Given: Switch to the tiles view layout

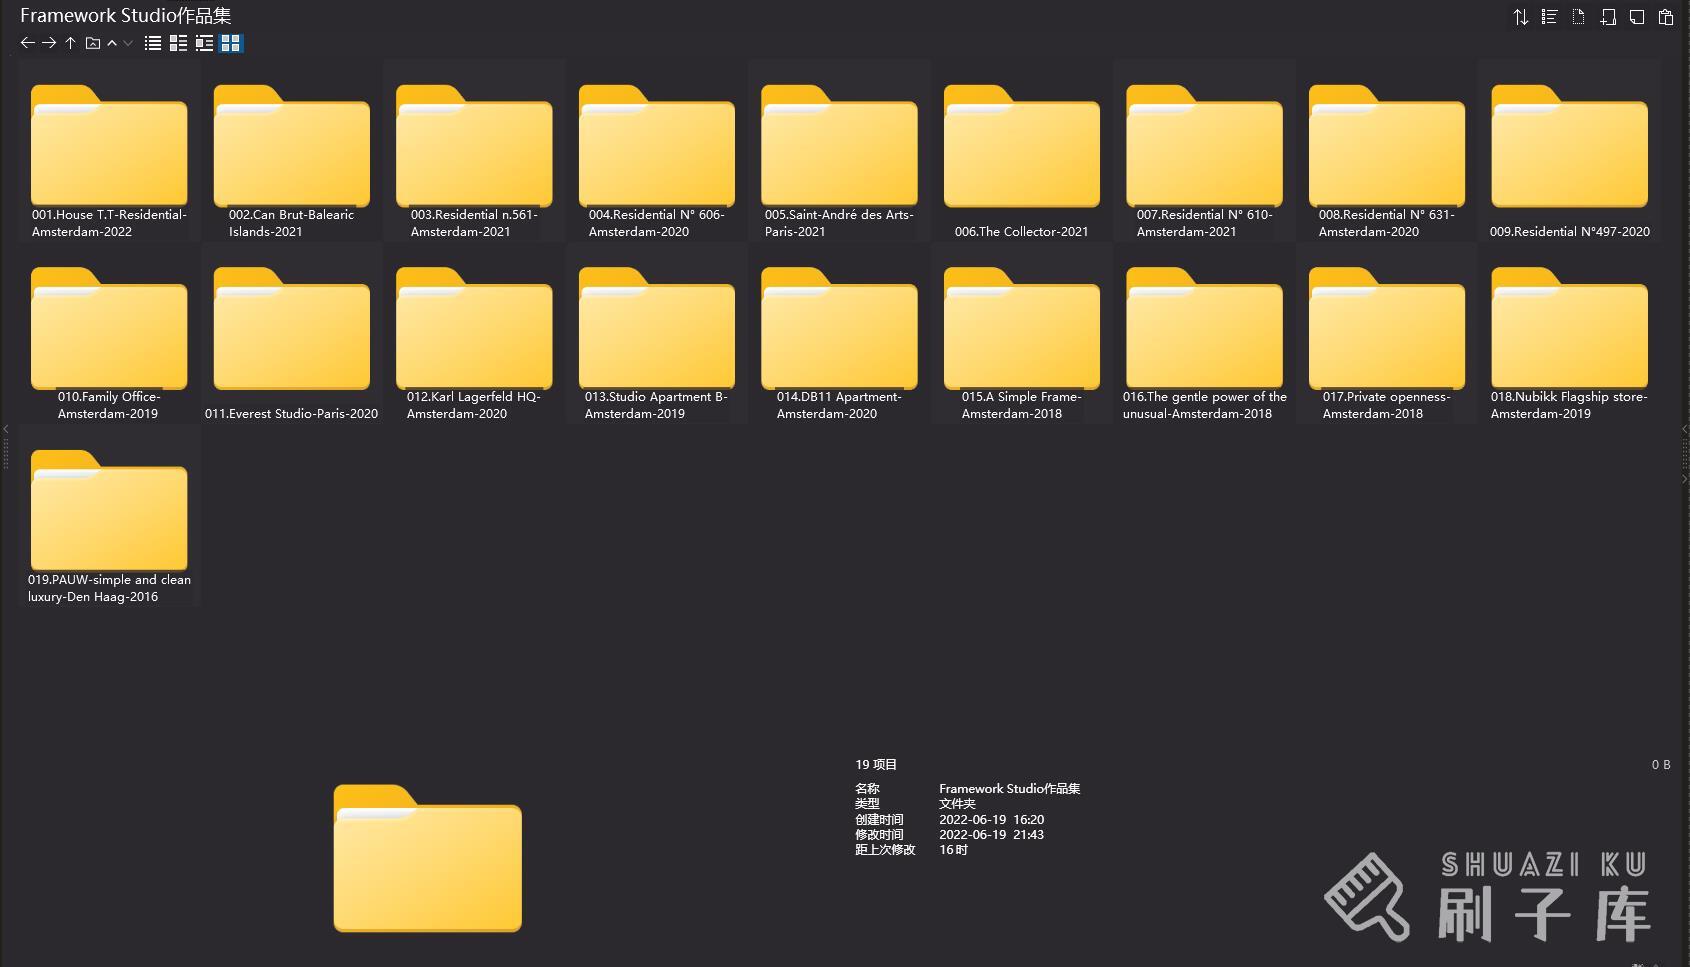Looking at the screenshot, I should tap(178, 43).
